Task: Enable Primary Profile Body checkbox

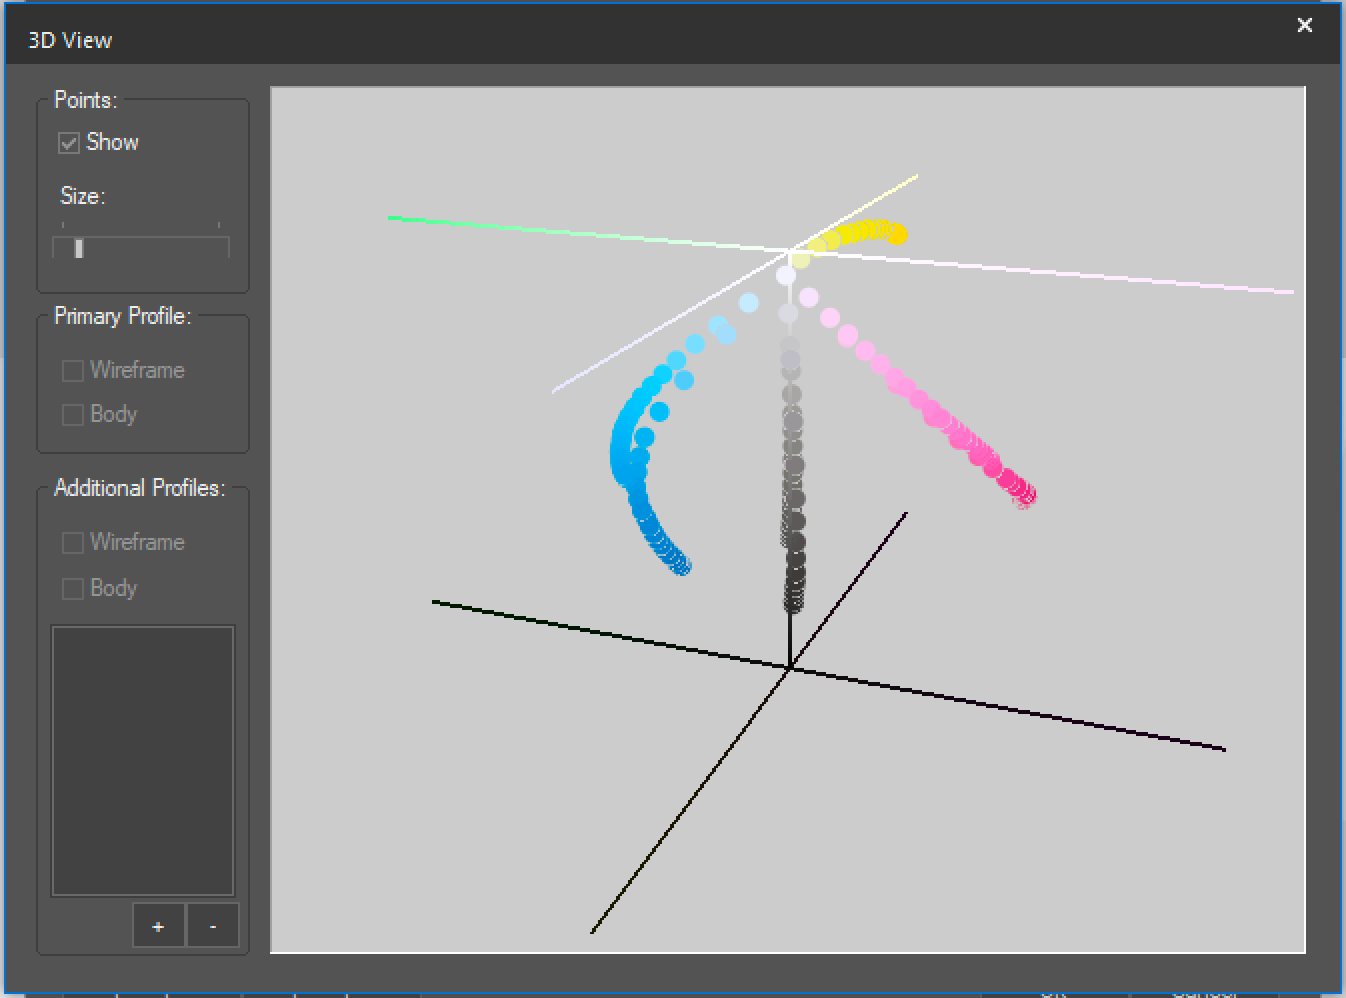Action: 72,415
